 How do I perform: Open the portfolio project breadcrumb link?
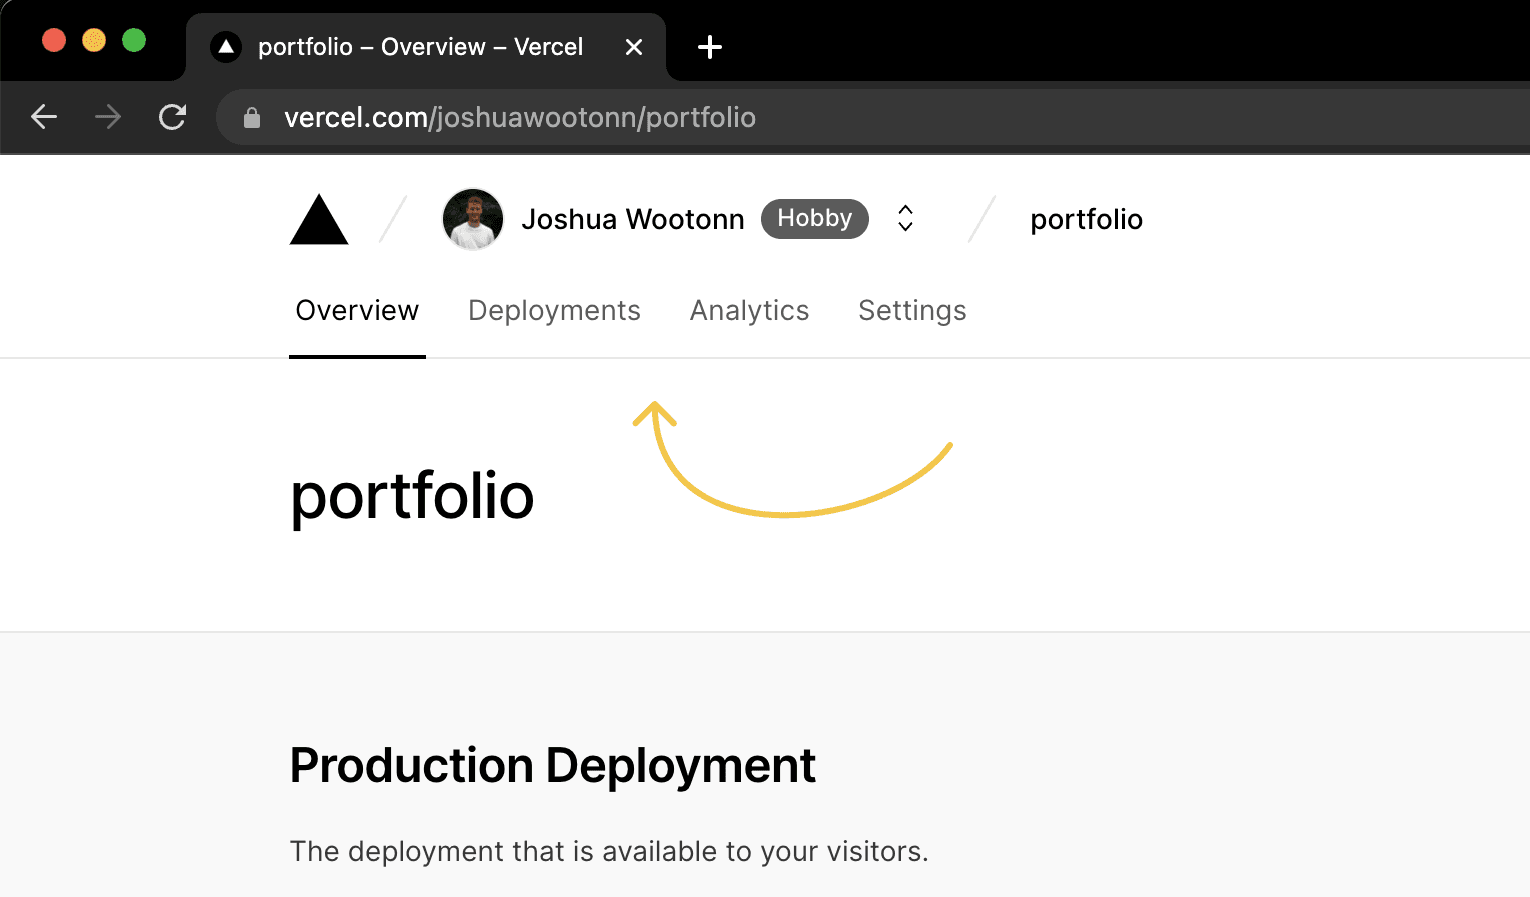1086,219
